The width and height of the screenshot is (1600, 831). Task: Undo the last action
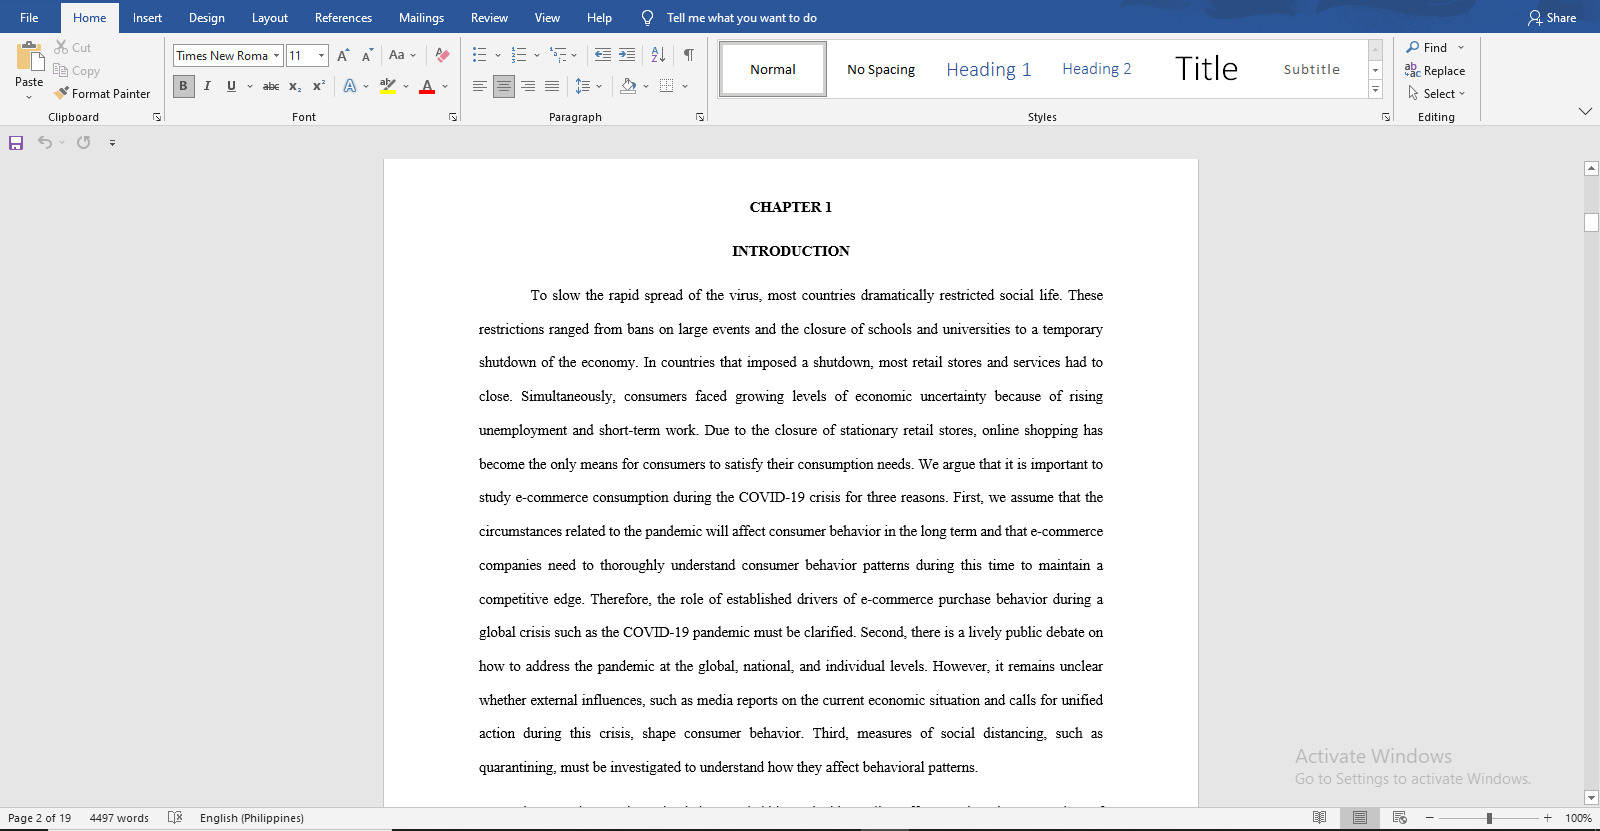45,143
